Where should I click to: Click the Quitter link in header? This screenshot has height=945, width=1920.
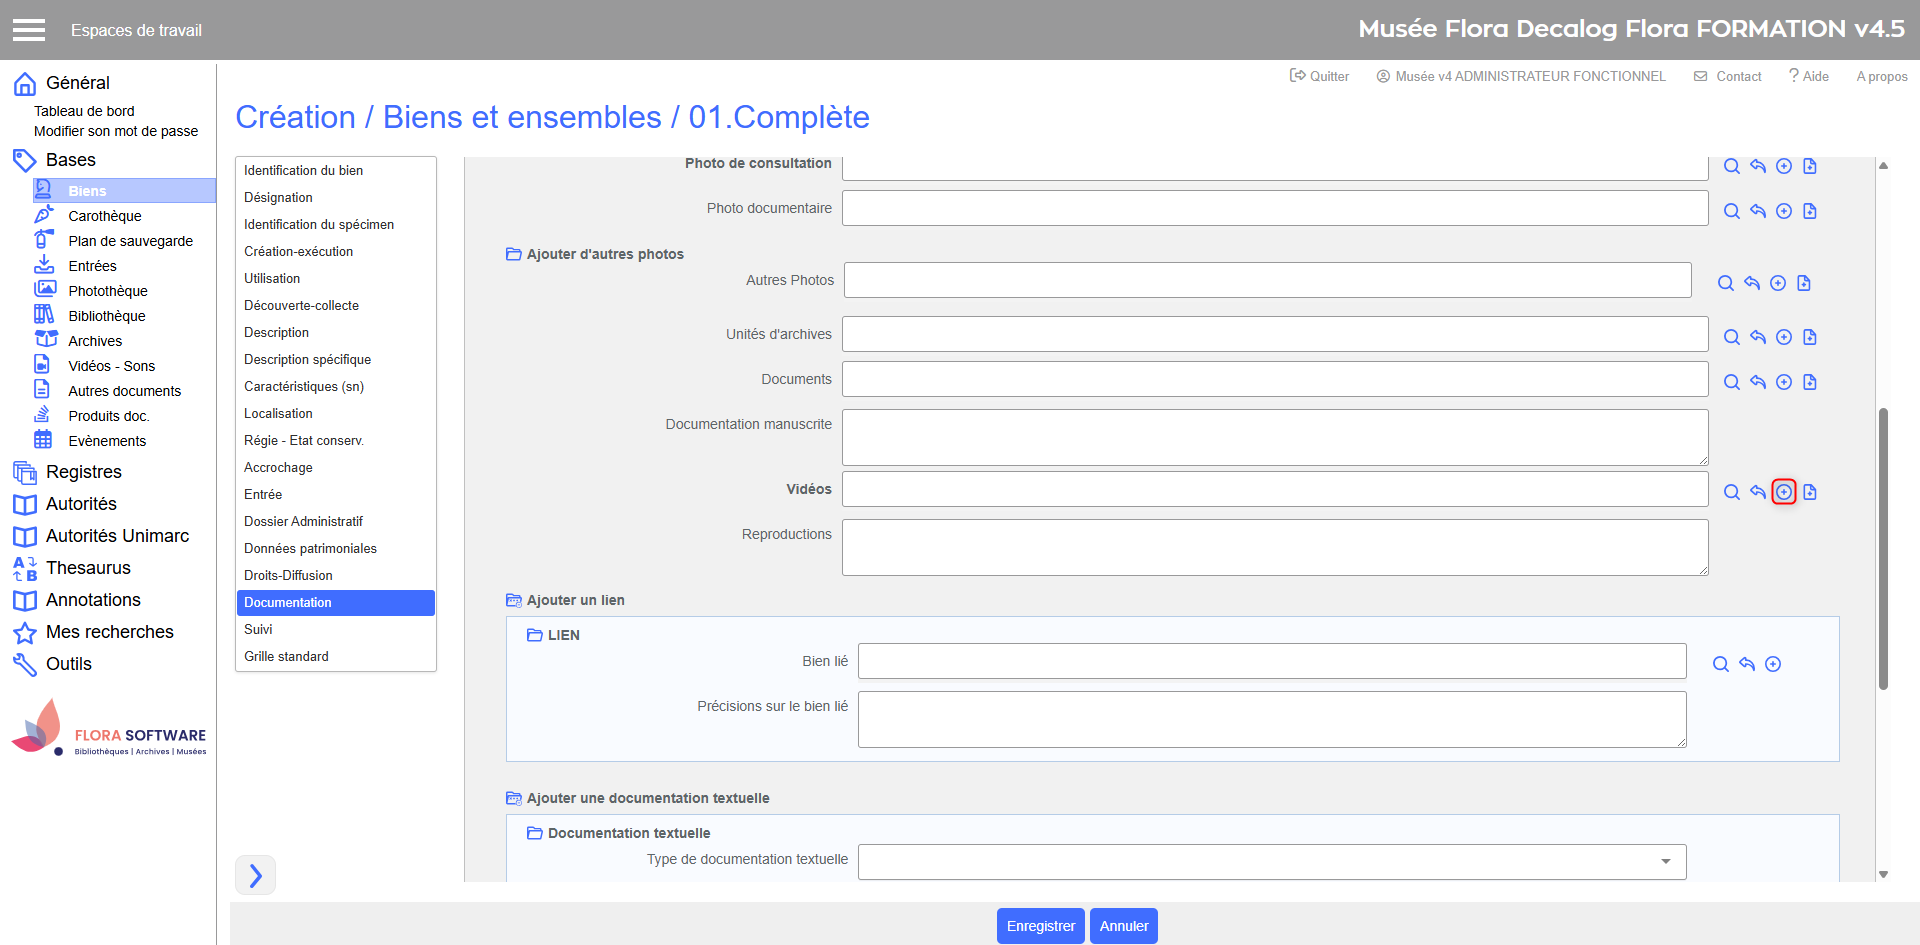tap(1319, 76)
